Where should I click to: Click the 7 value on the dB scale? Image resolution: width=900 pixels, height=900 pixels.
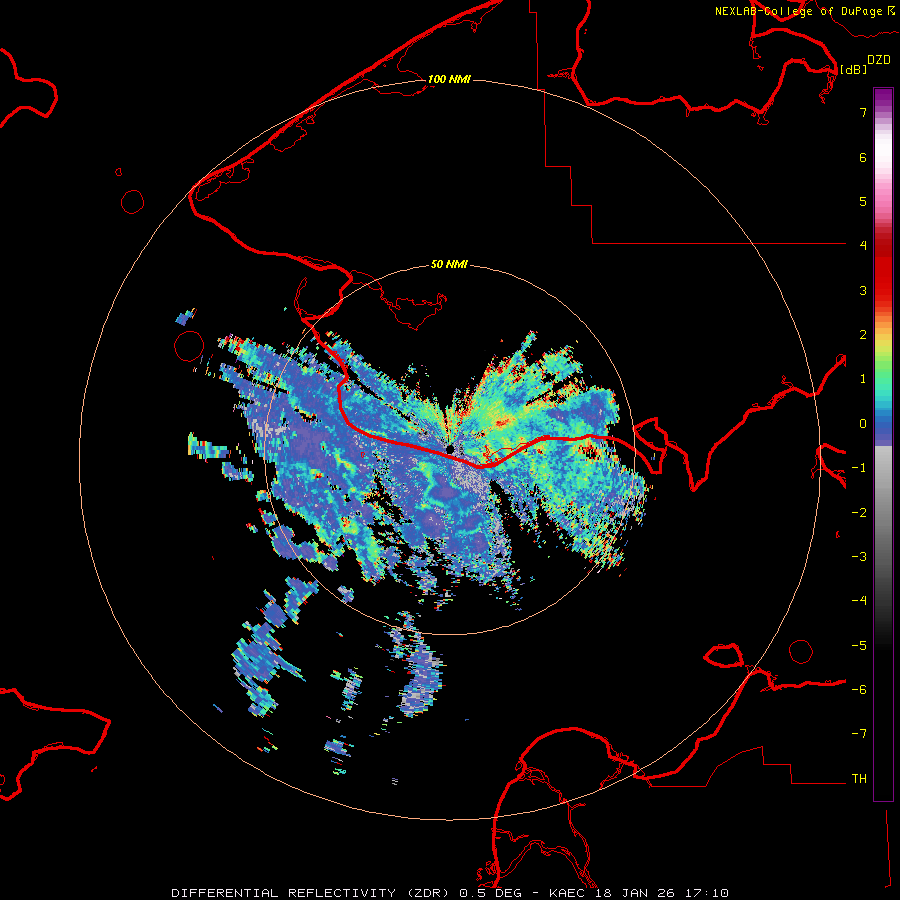point(863,112)
